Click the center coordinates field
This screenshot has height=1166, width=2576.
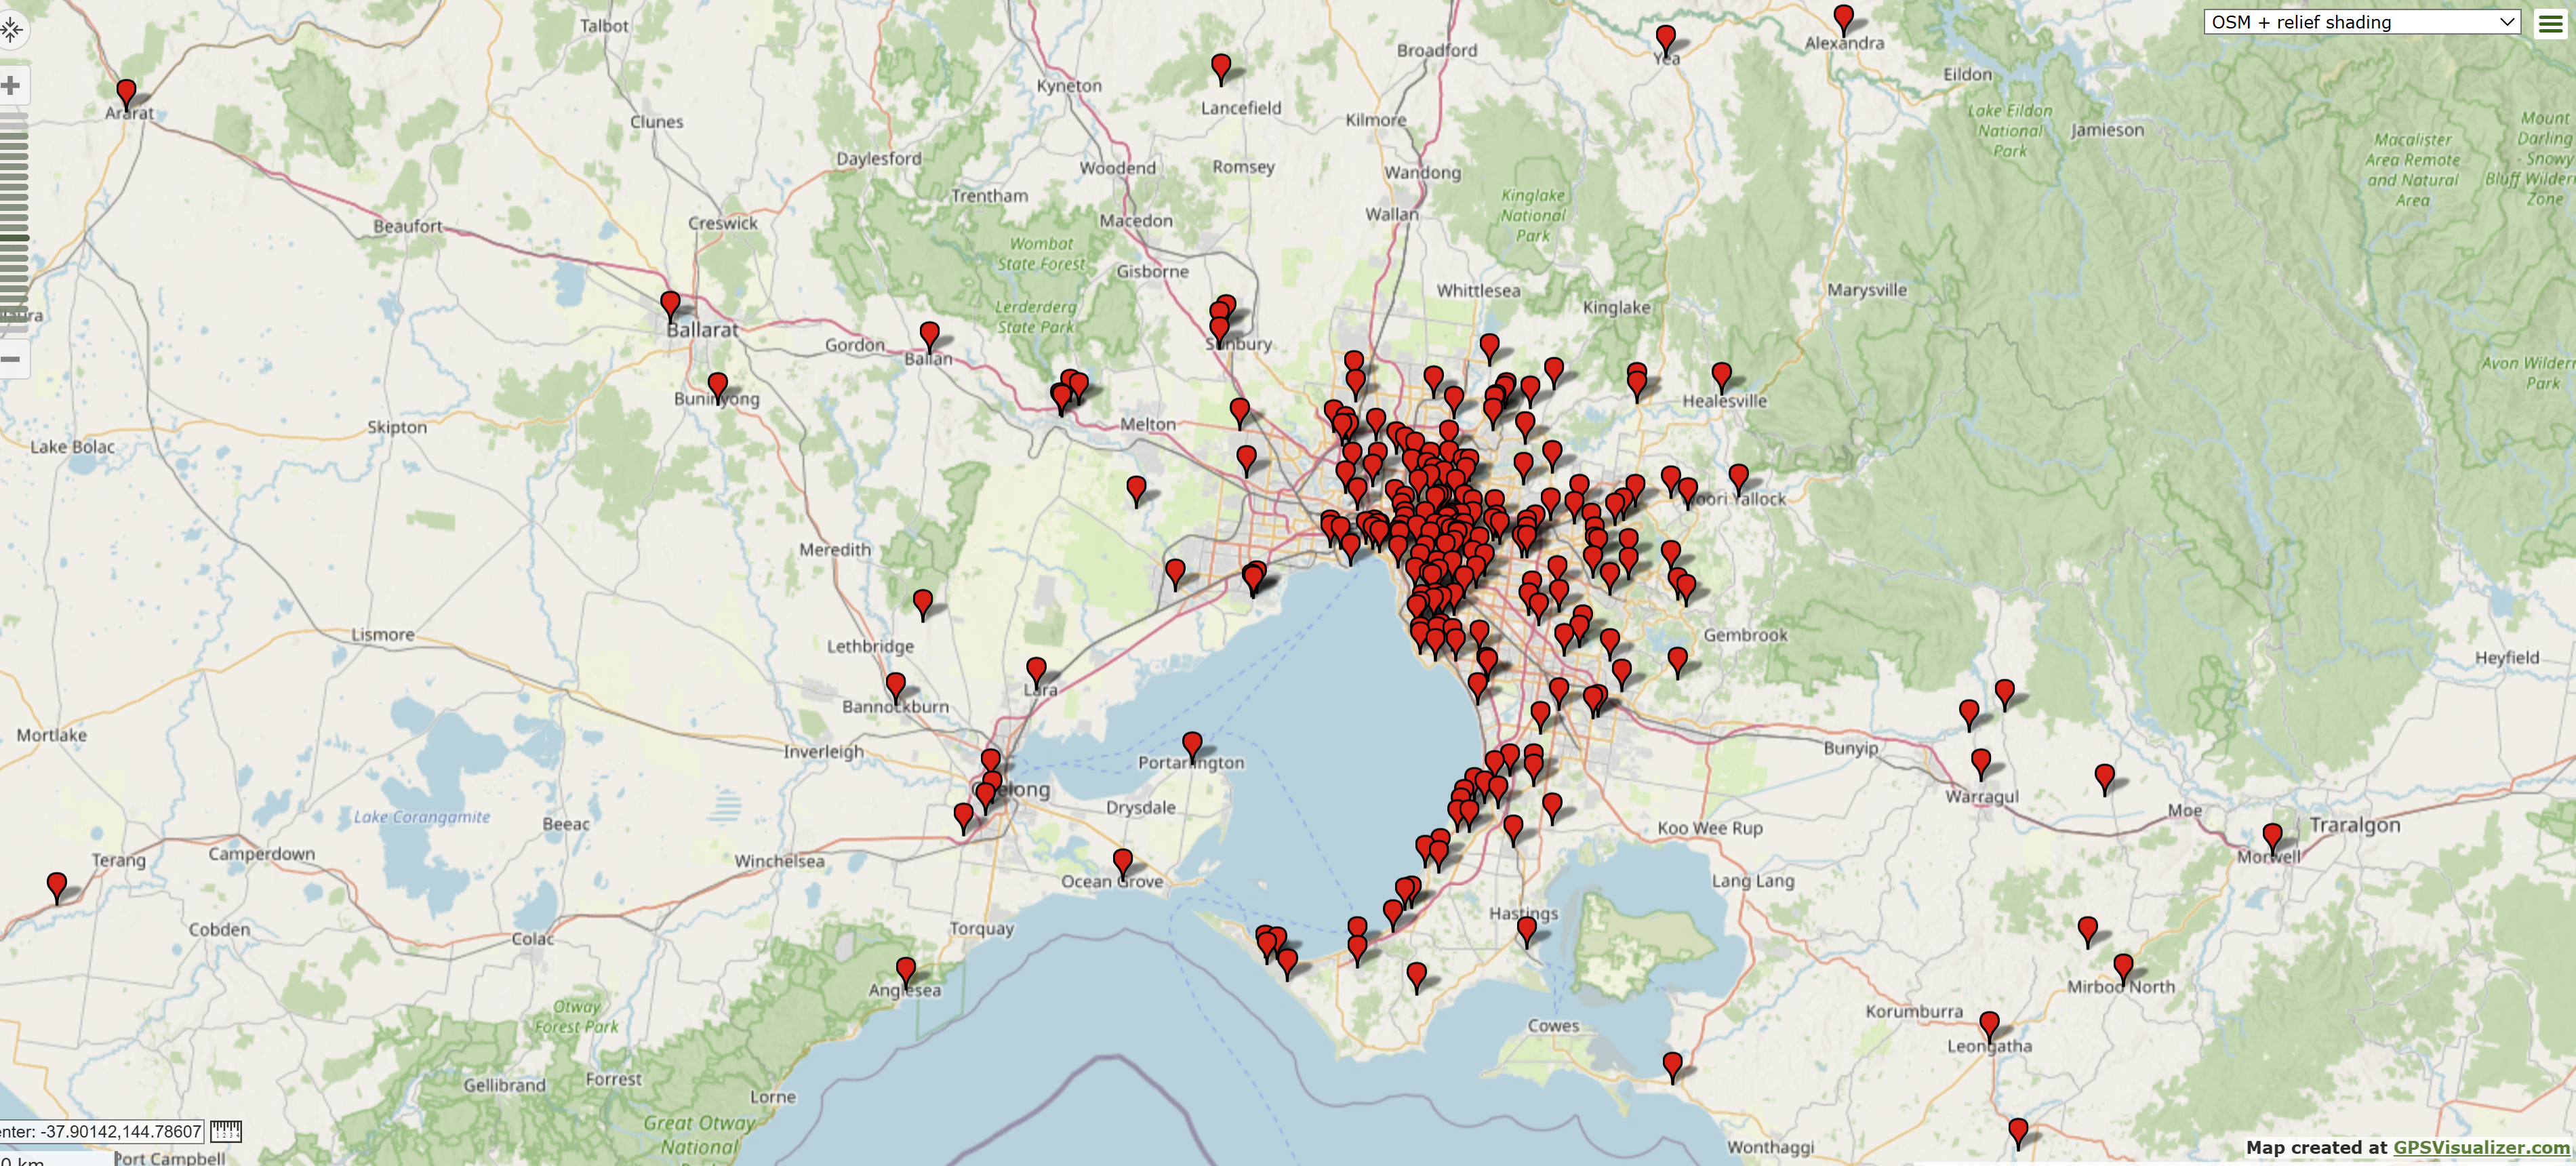(101, 1132)
